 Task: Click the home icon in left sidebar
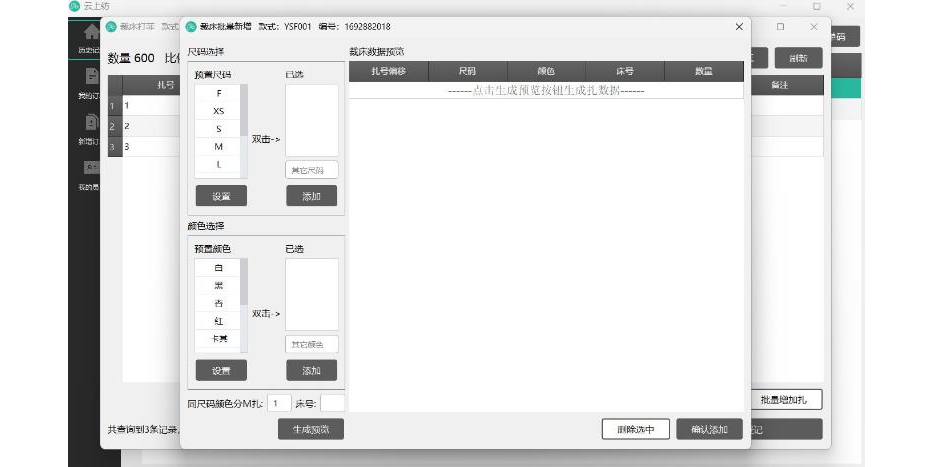[x=90, y=33]
